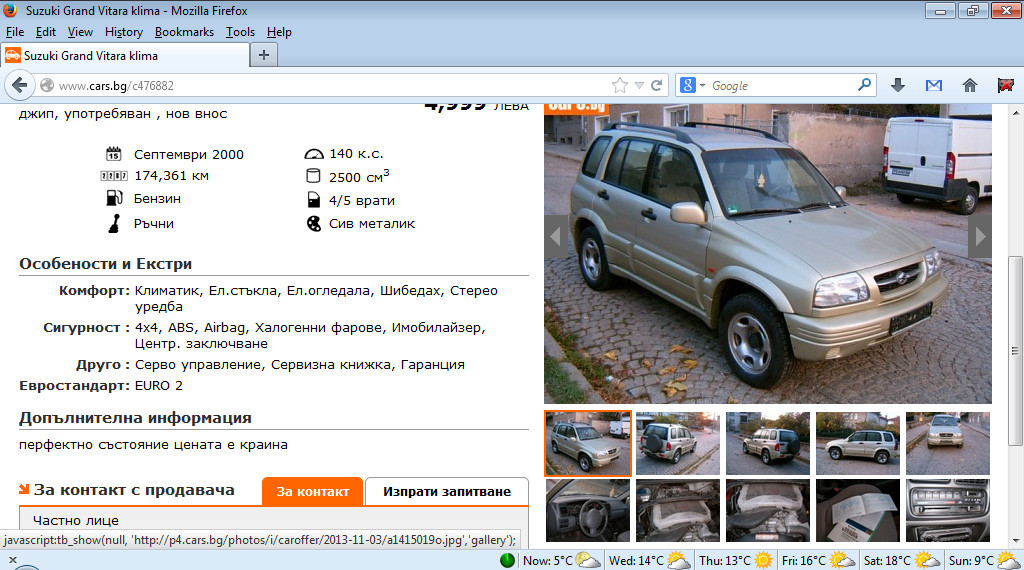Bookmark this page with the star icon
Screen dimensions: 1024x570
point(620,86)
